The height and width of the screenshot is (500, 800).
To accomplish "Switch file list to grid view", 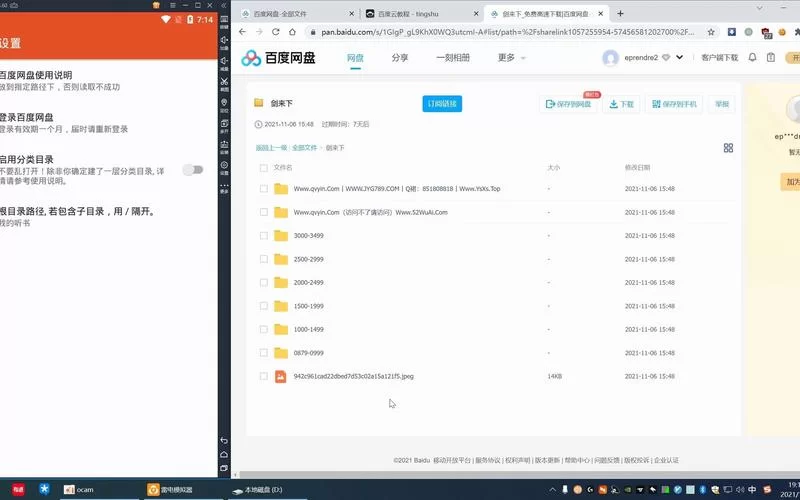I will pyautogui.click(x=728, y=148).
